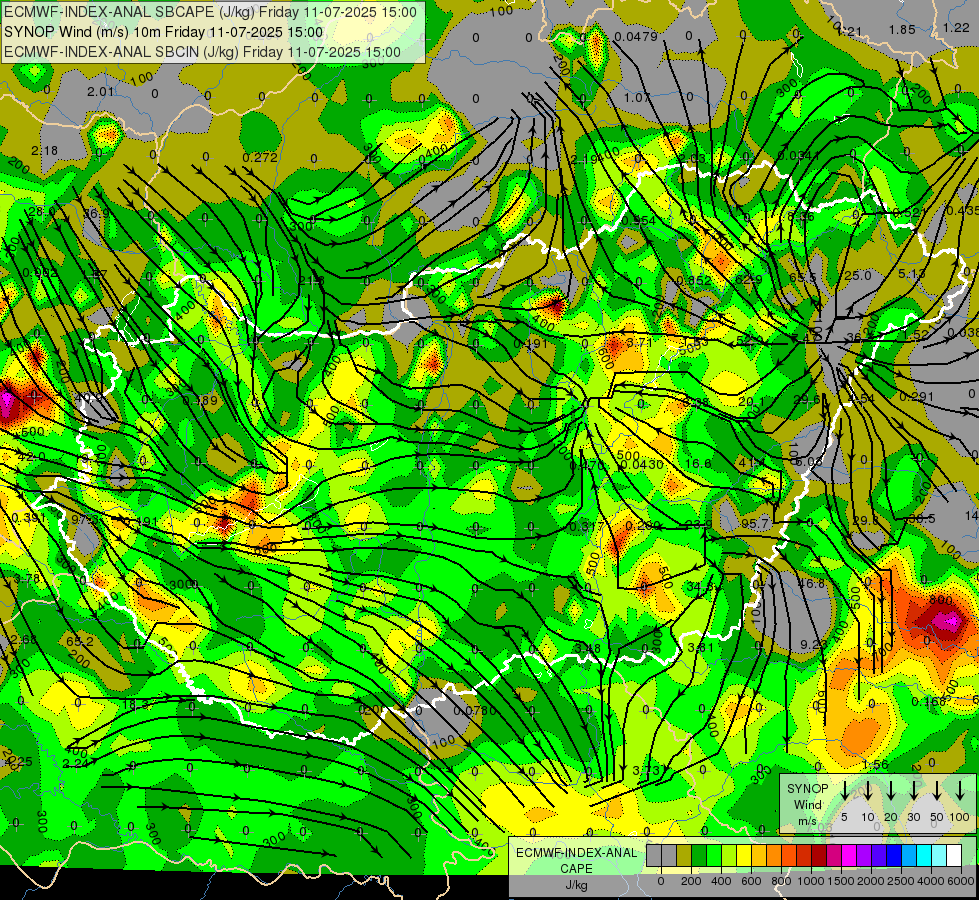
Task: Click the map value 62.9
Action: pyautogui.click(x=748, y=279)
